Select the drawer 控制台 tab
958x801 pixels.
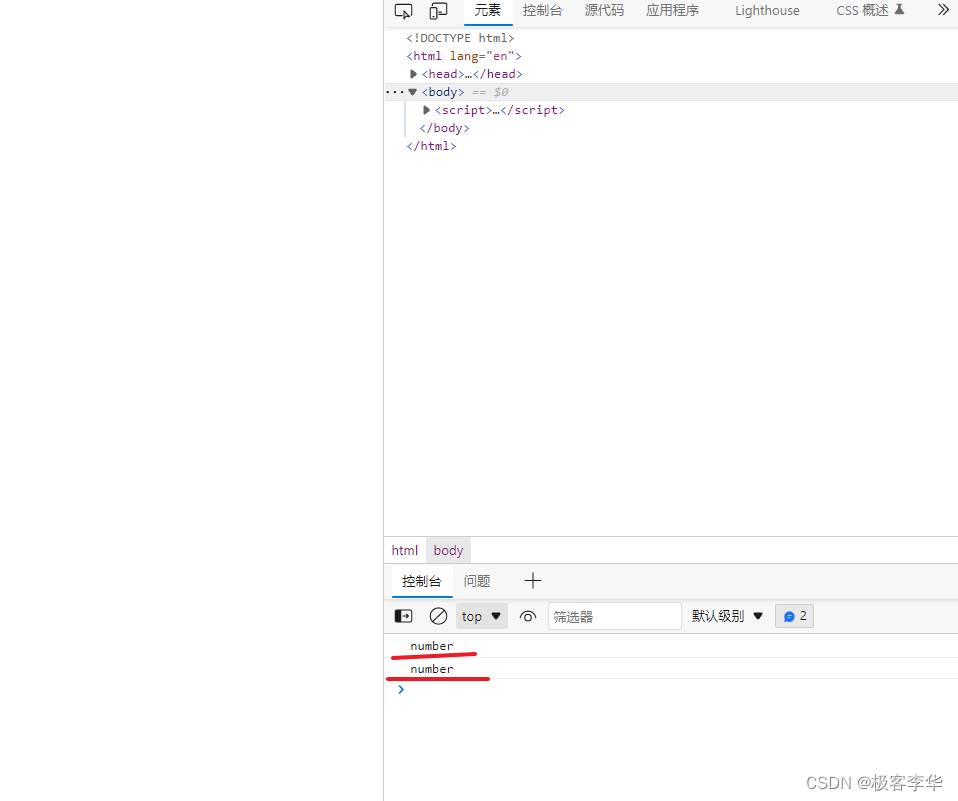pos(422,581)
